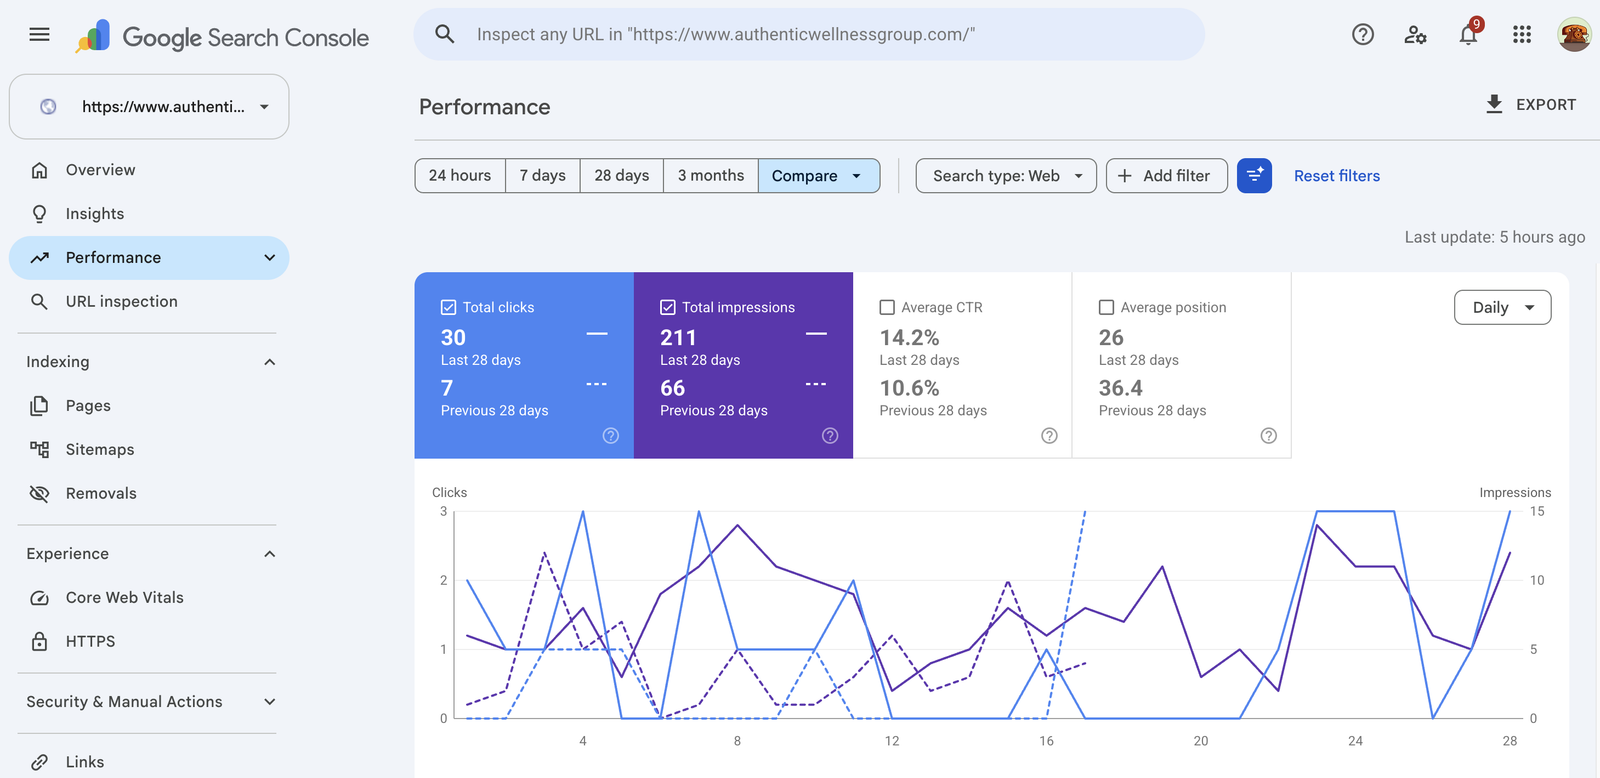The image size is (1600, 778).
Task: Click the Export download arrow icon
Action: click(1494, 104)
